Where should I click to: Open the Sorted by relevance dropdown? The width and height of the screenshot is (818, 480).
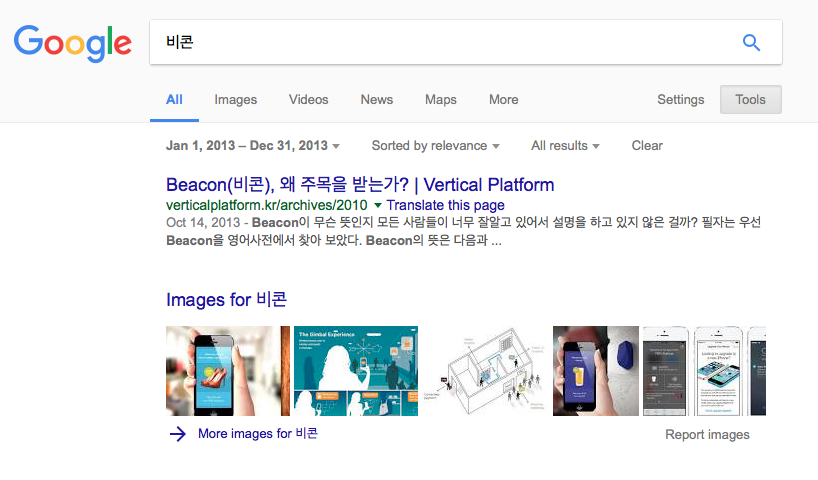coord(436,146)
